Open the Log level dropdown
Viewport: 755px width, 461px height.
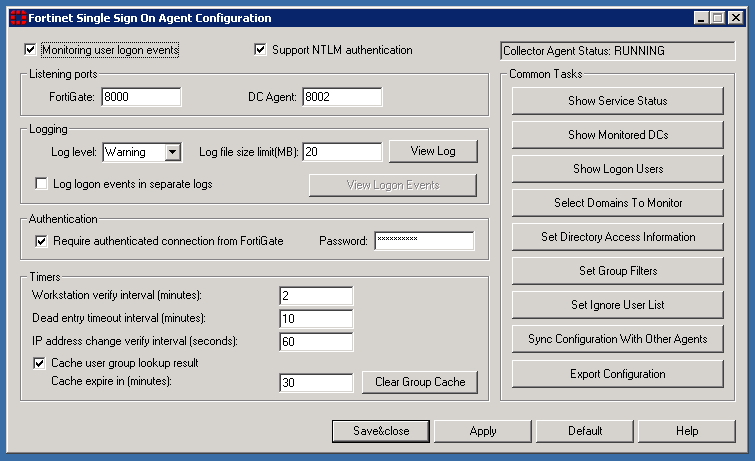pos(172,152)
